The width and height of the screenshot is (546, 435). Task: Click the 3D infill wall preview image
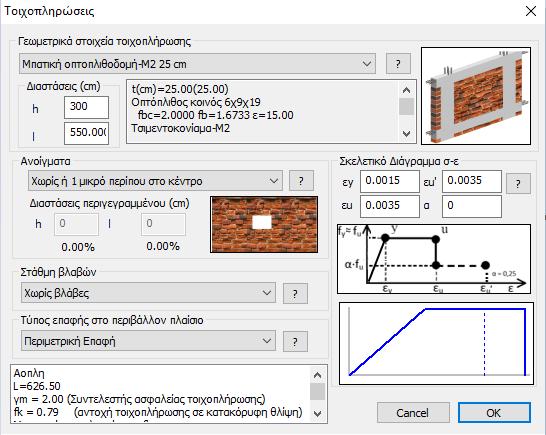(x=476, y=96)
